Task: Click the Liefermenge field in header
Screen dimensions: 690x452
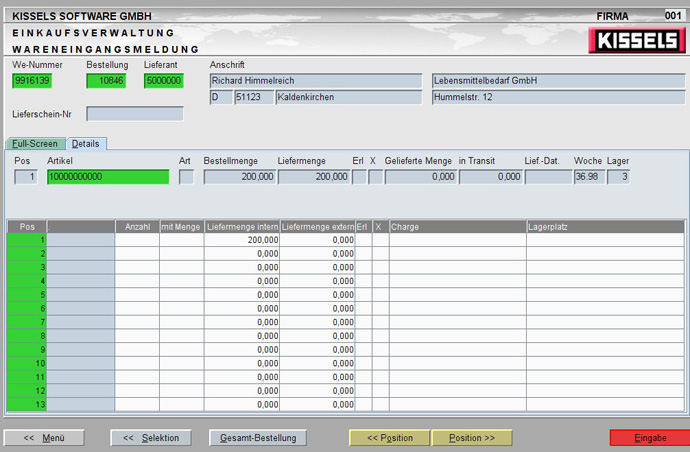Action: 314,177
